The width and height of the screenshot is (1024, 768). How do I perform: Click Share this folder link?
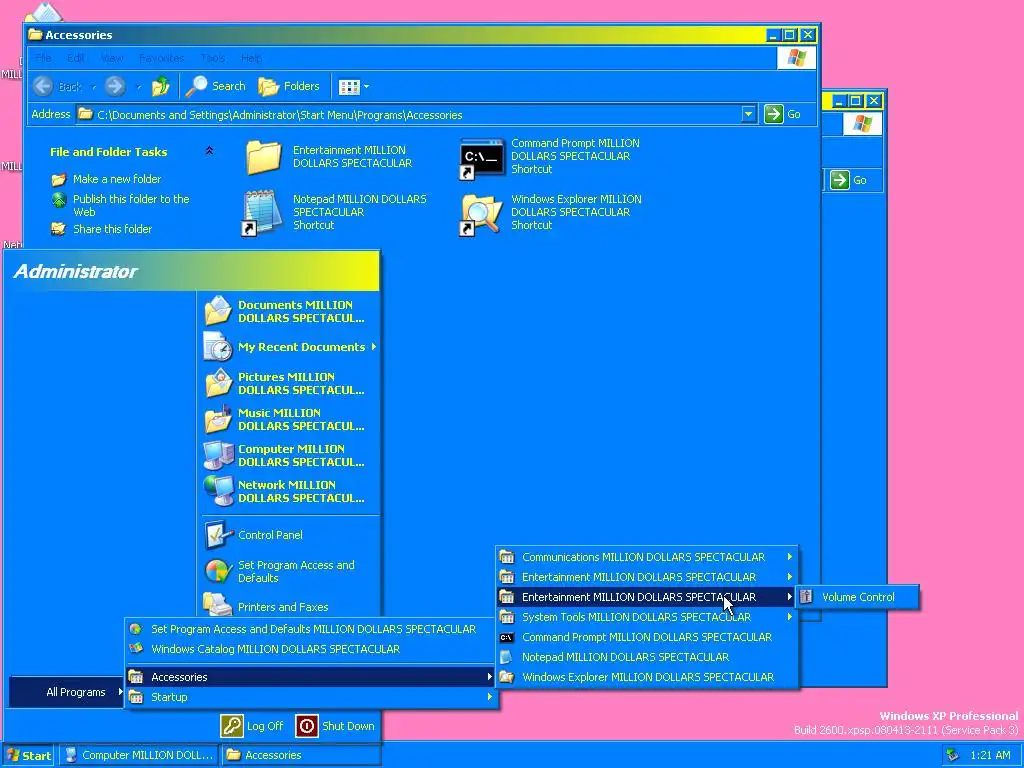point(112,229)
